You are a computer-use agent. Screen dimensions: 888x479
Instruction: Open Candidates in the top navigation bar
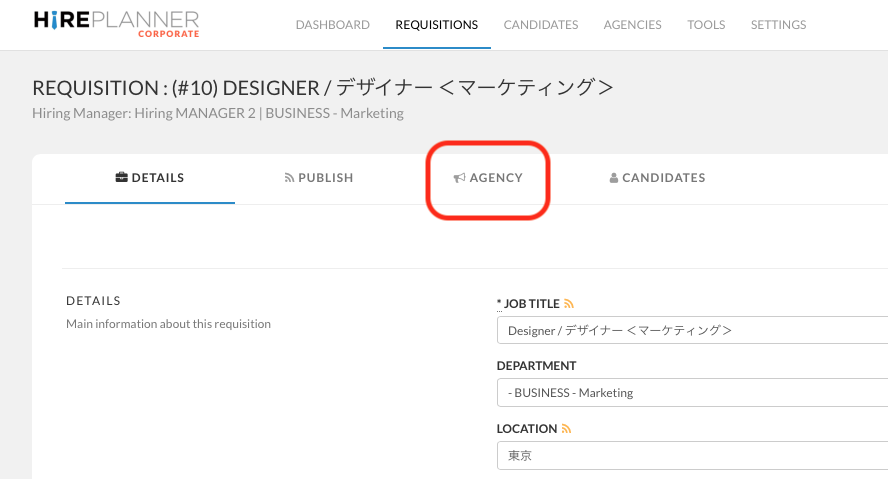click(540, 25)
